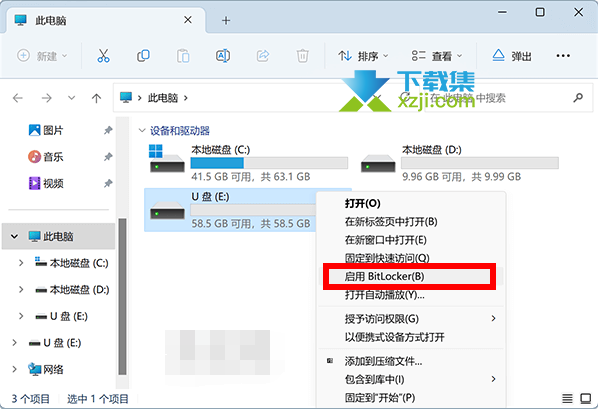Screen dimensions: 598x409
Task: Go up one level arrow
Action: pos(96,98)
